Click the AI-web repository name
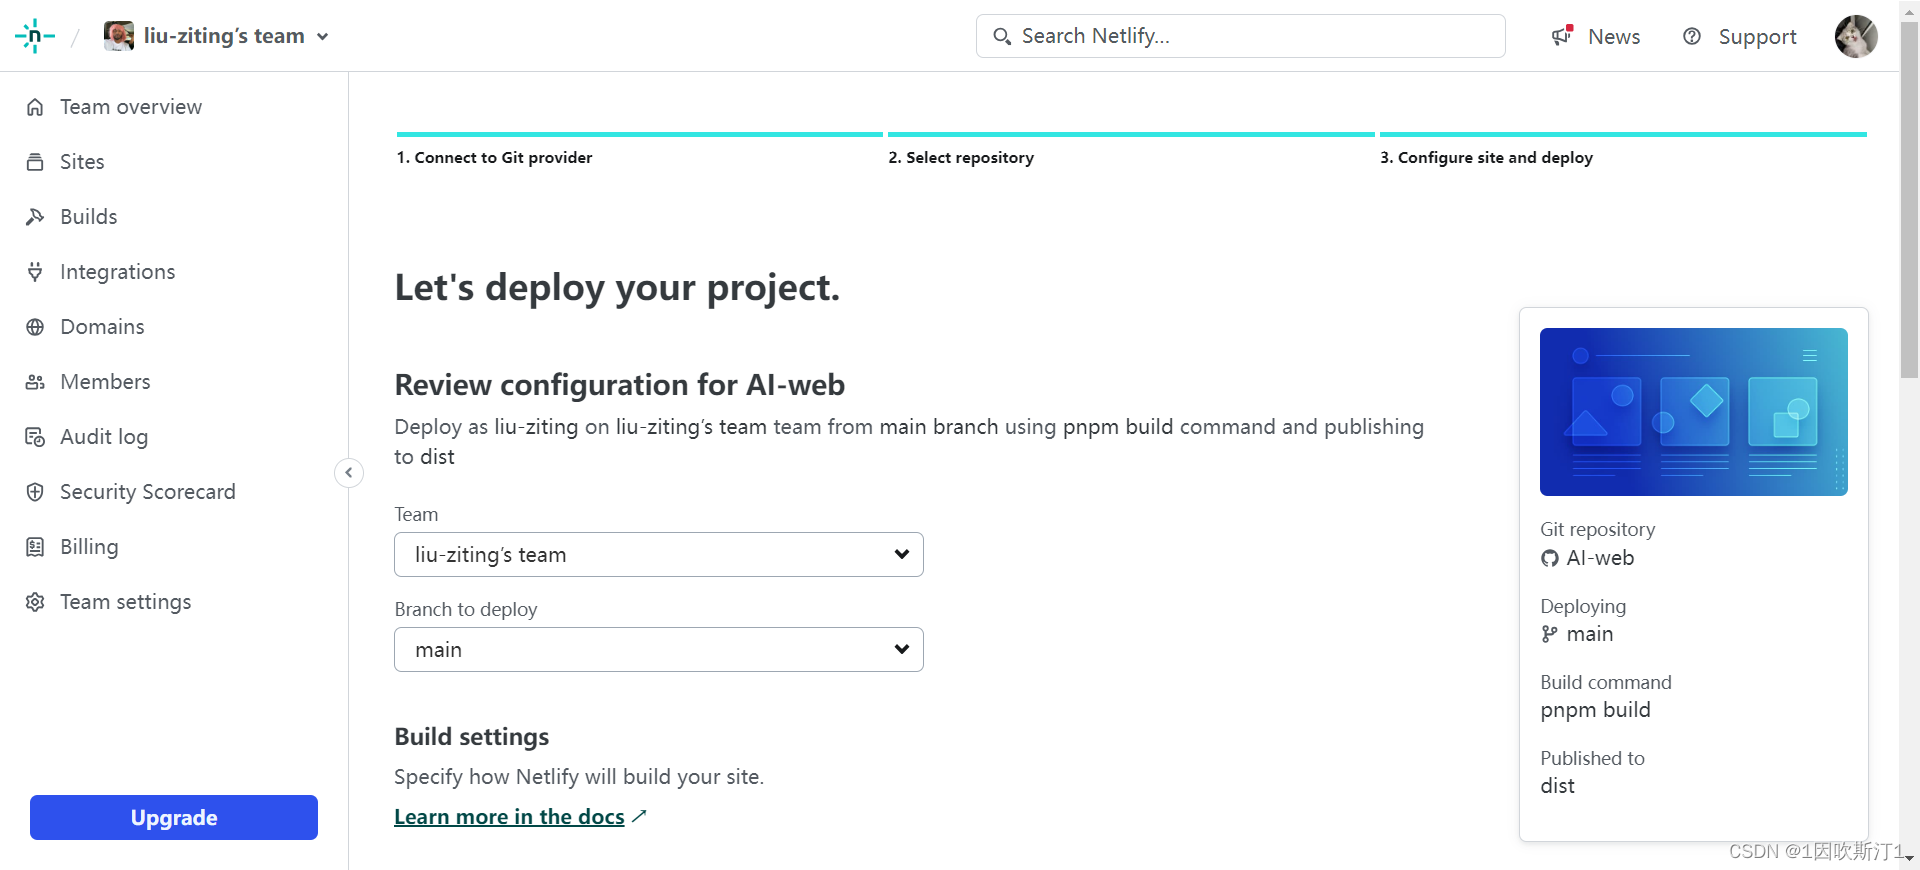 click(1600, 559)
